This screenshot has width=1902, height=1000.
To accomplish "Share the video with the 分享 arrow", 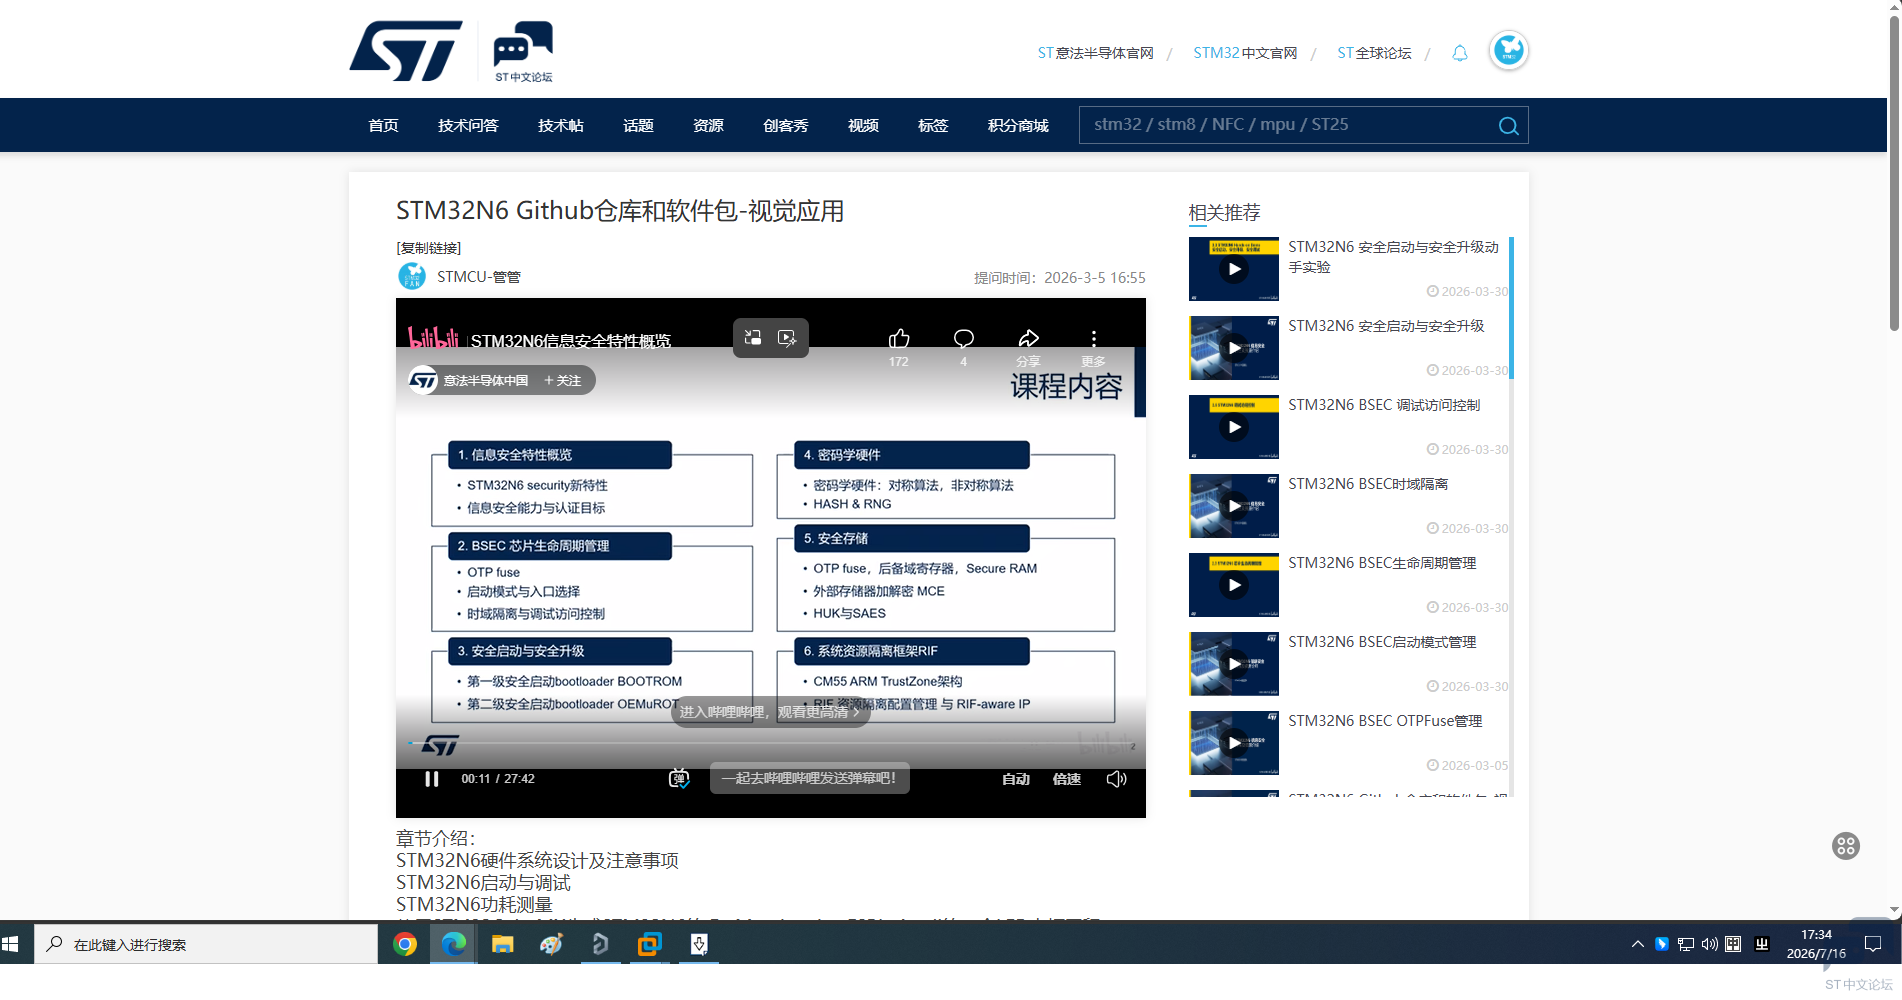I will 1028,338.
